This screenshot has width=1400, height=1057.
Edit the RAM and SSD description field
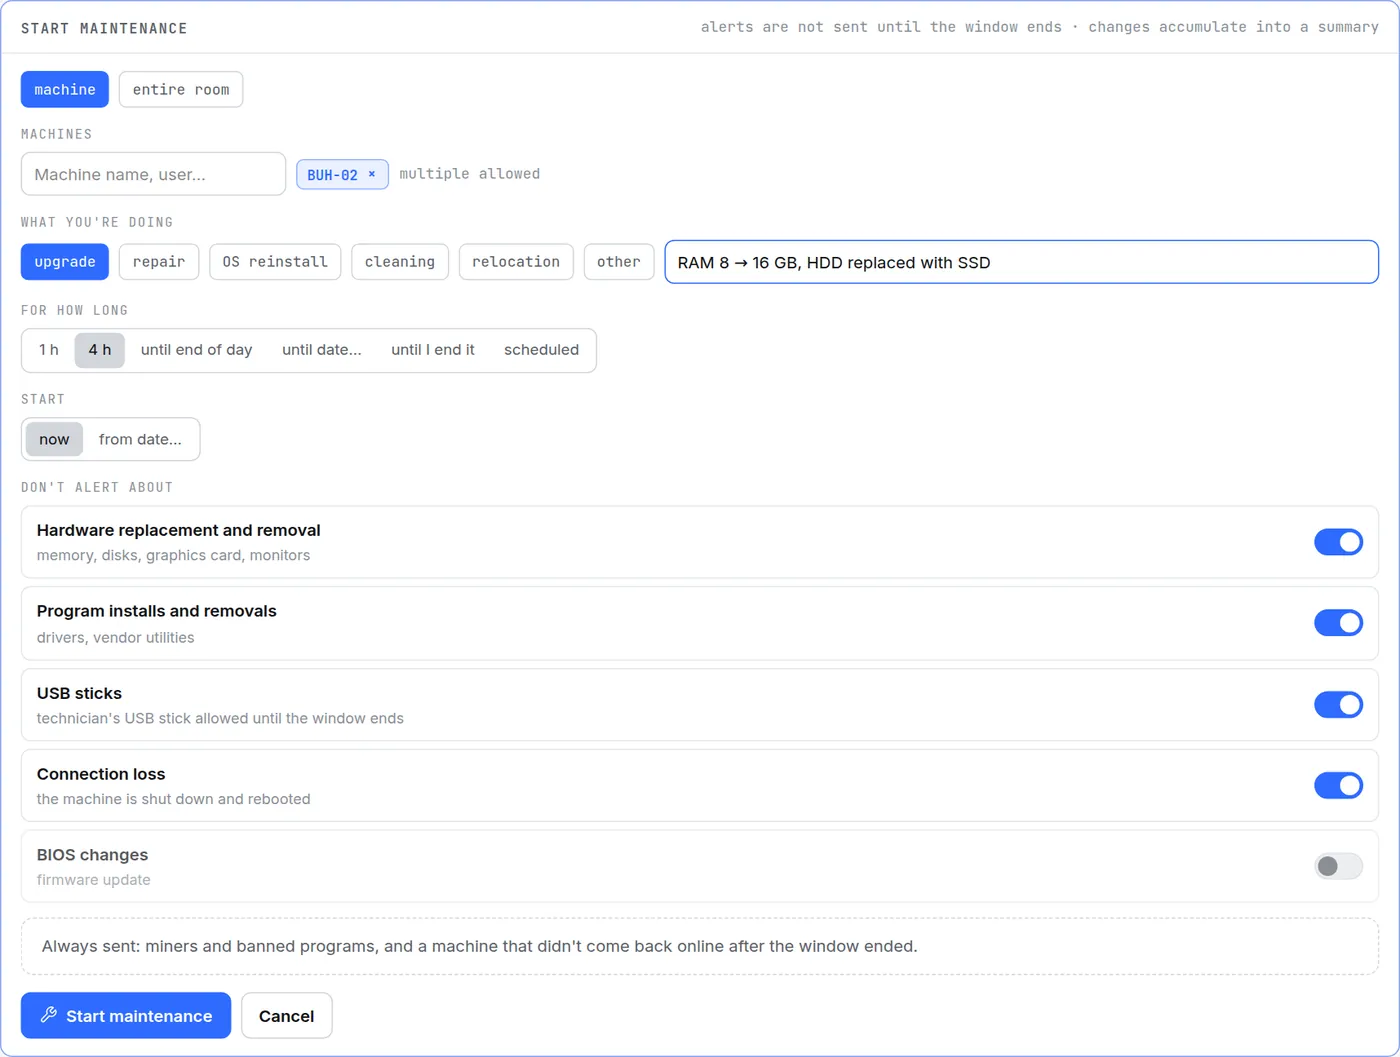coord(1021,262)
